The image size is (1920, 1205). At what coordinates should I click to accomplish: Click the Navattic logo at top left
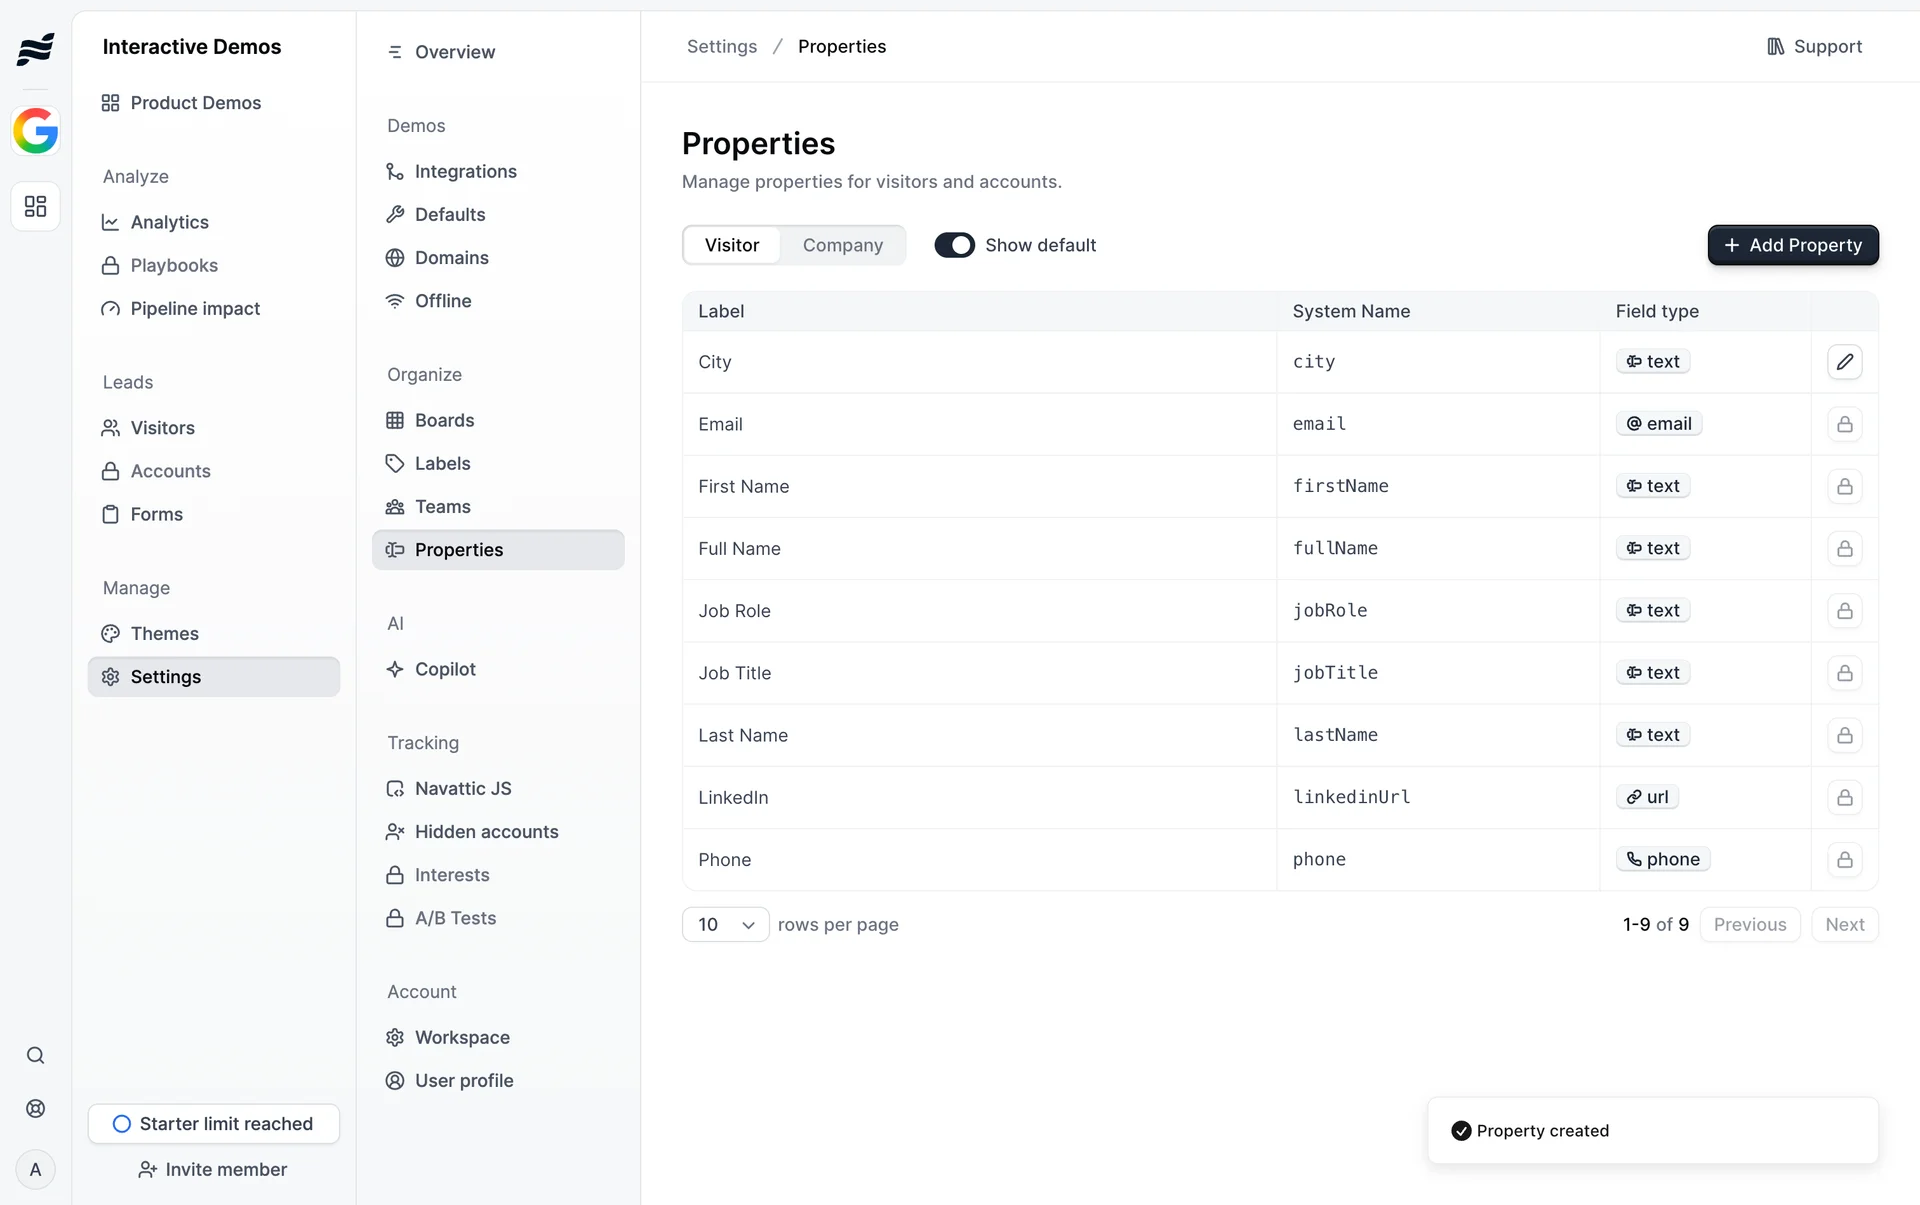point(35,47)
